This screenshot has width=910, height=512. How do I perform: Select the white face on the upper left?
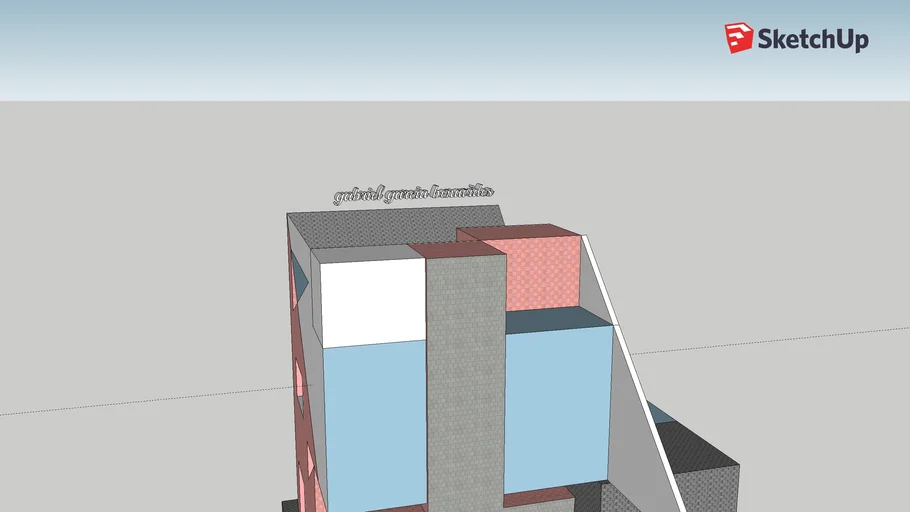(372, 298)
